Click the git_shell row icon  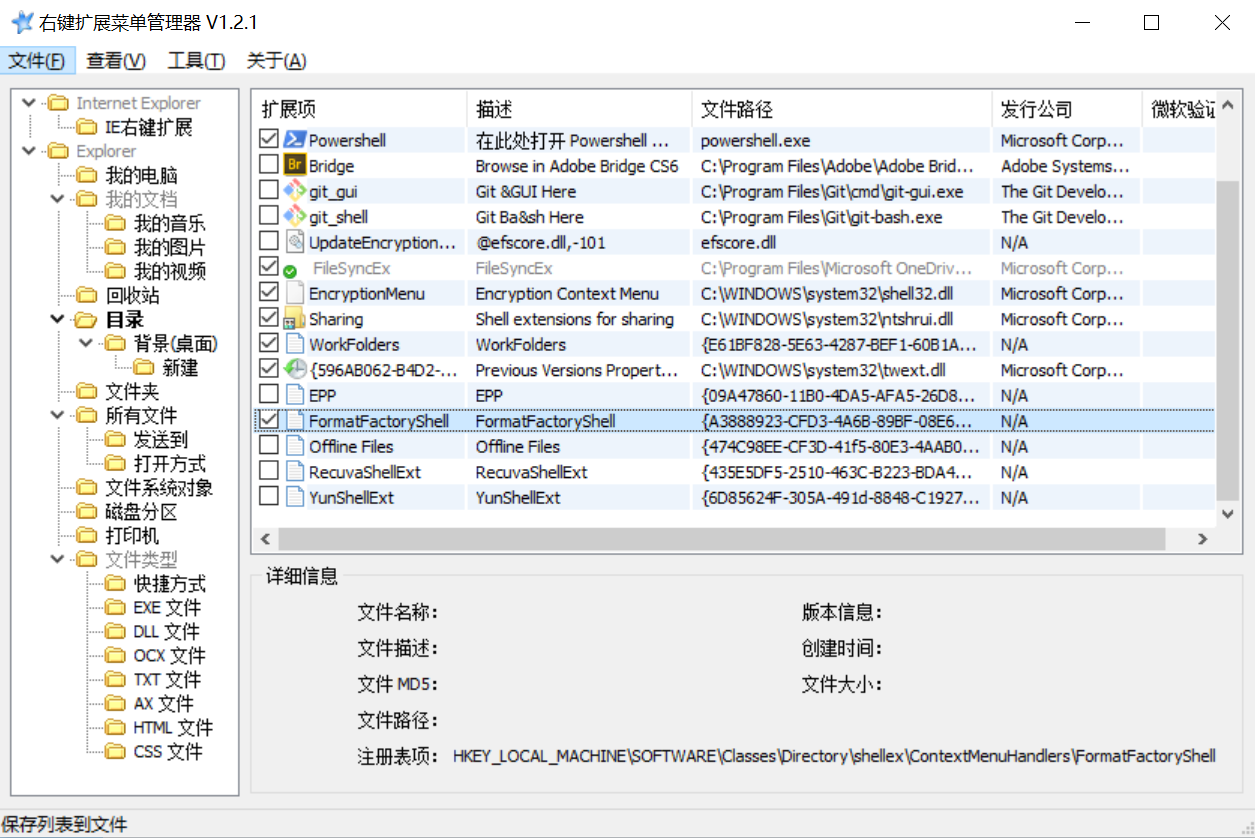[294, 217]
